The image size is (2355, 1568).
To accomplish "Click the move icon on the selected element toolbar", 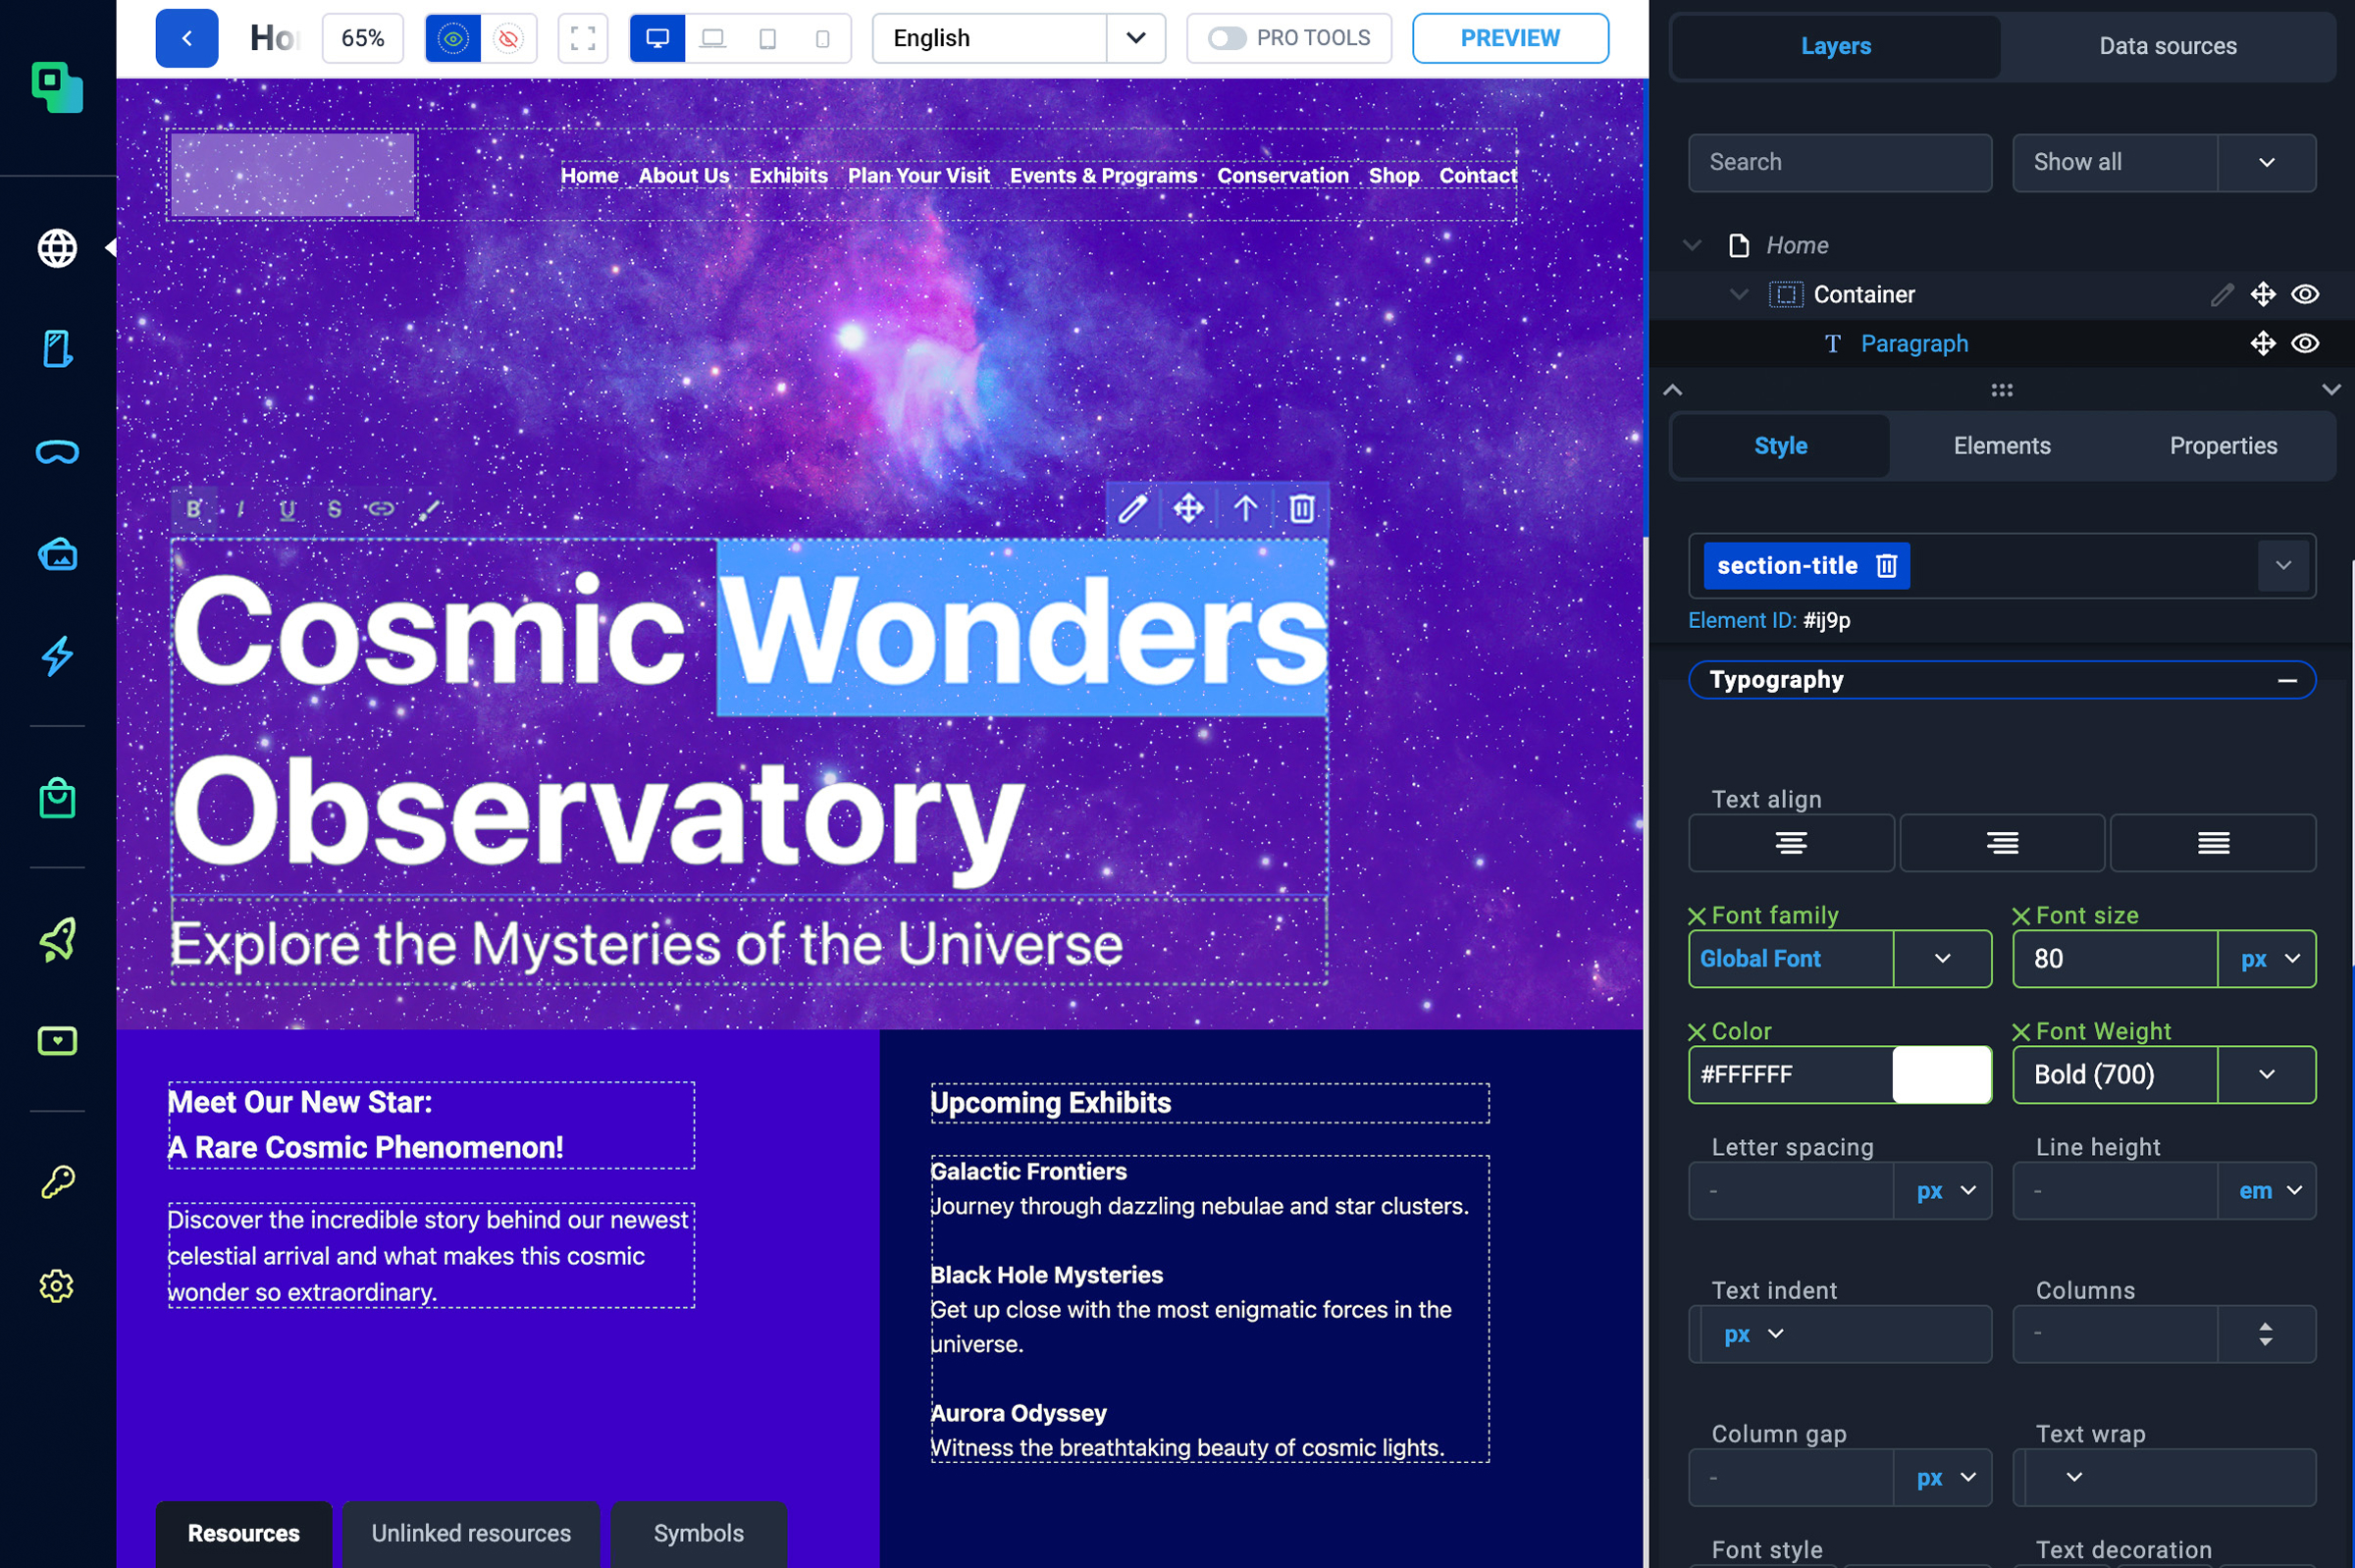I will (1188, 509).
